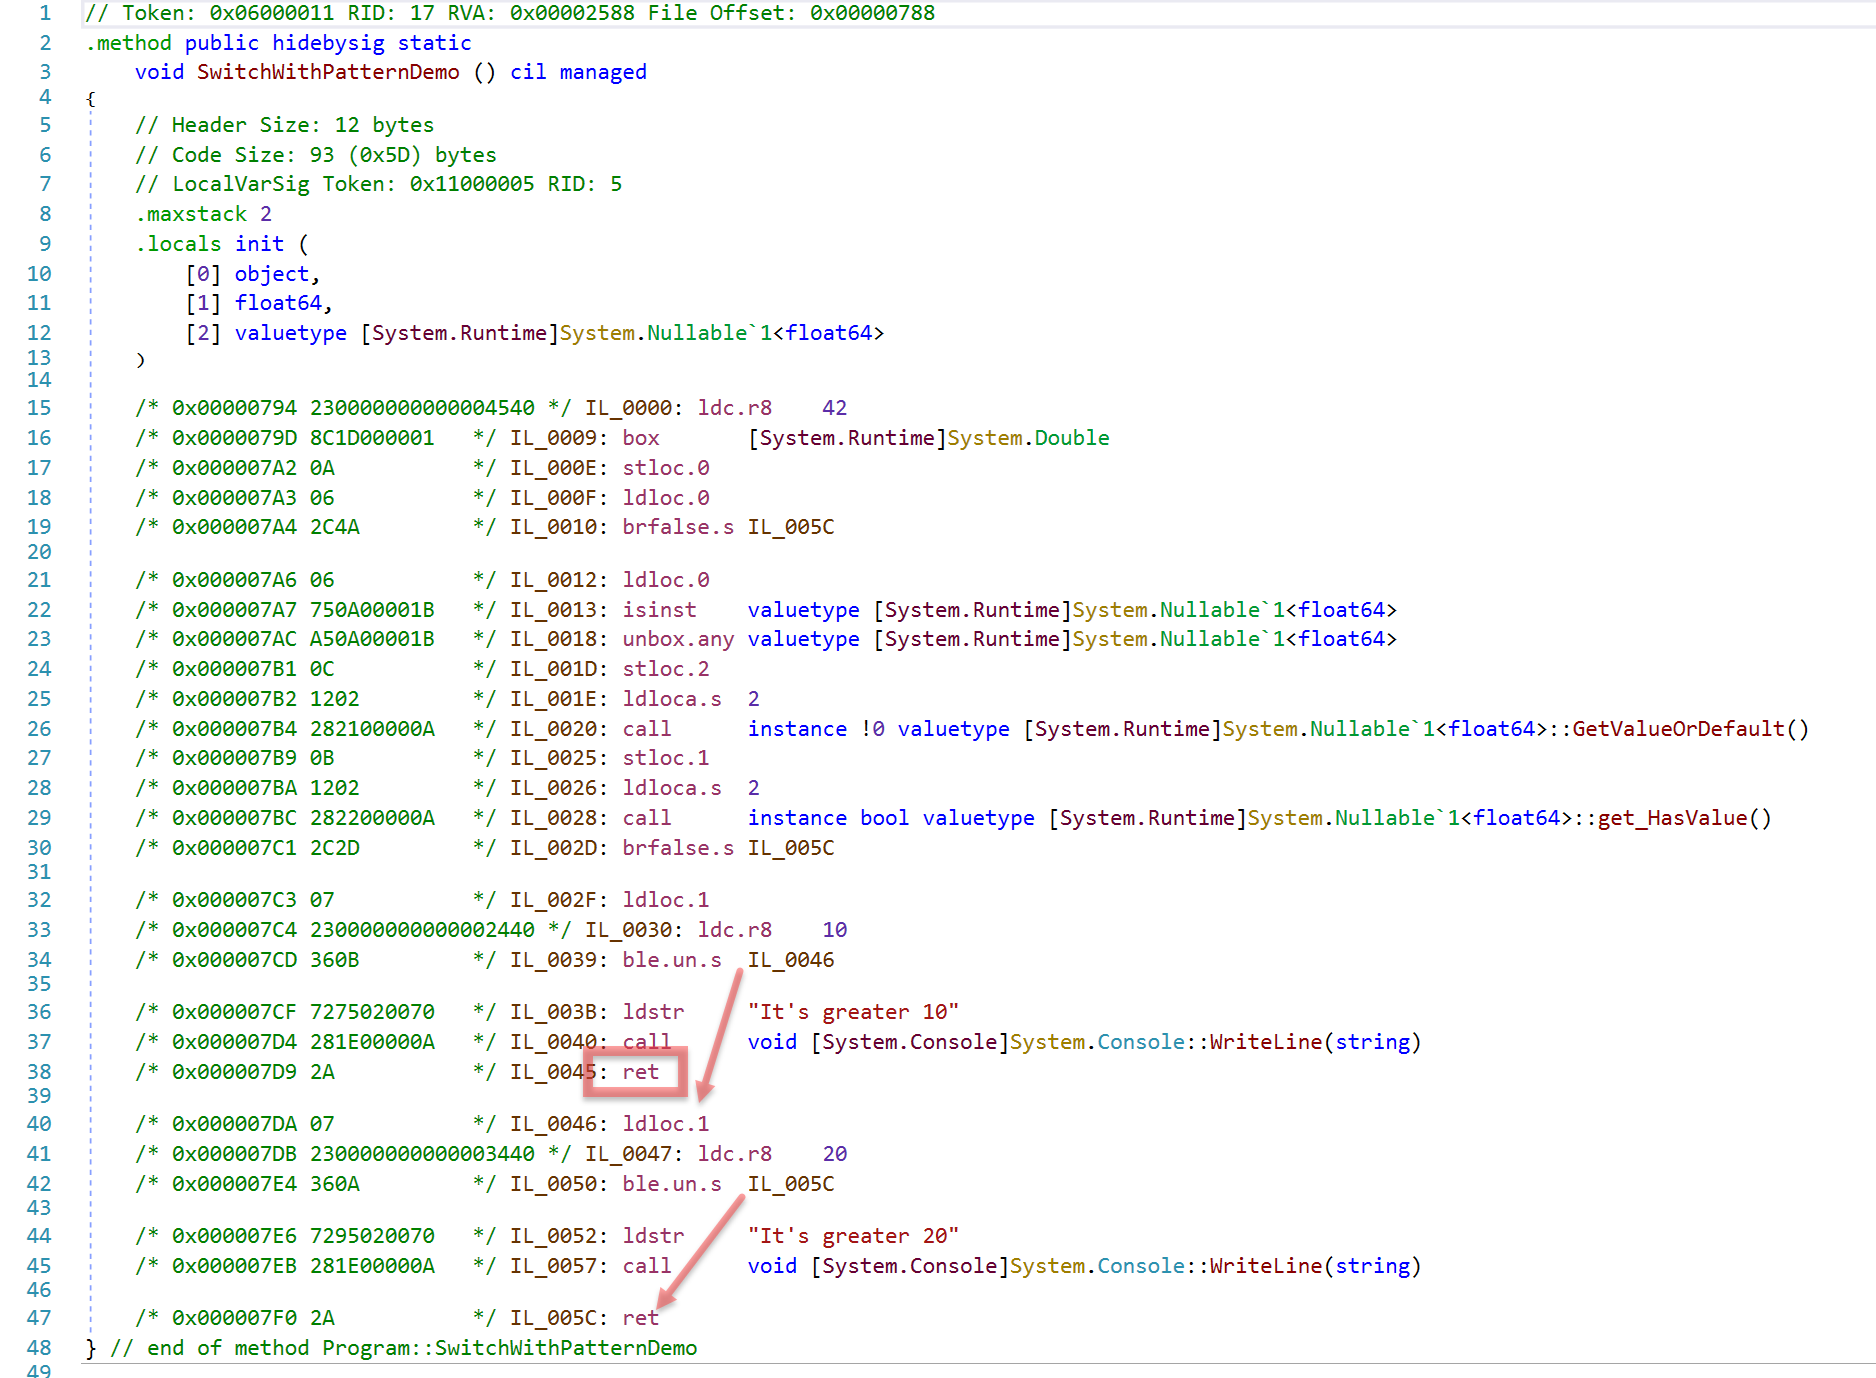The image size is (1876, 1378).
Task: Click the SwitchWithPatternDemo method name
Action: [327, 72]
